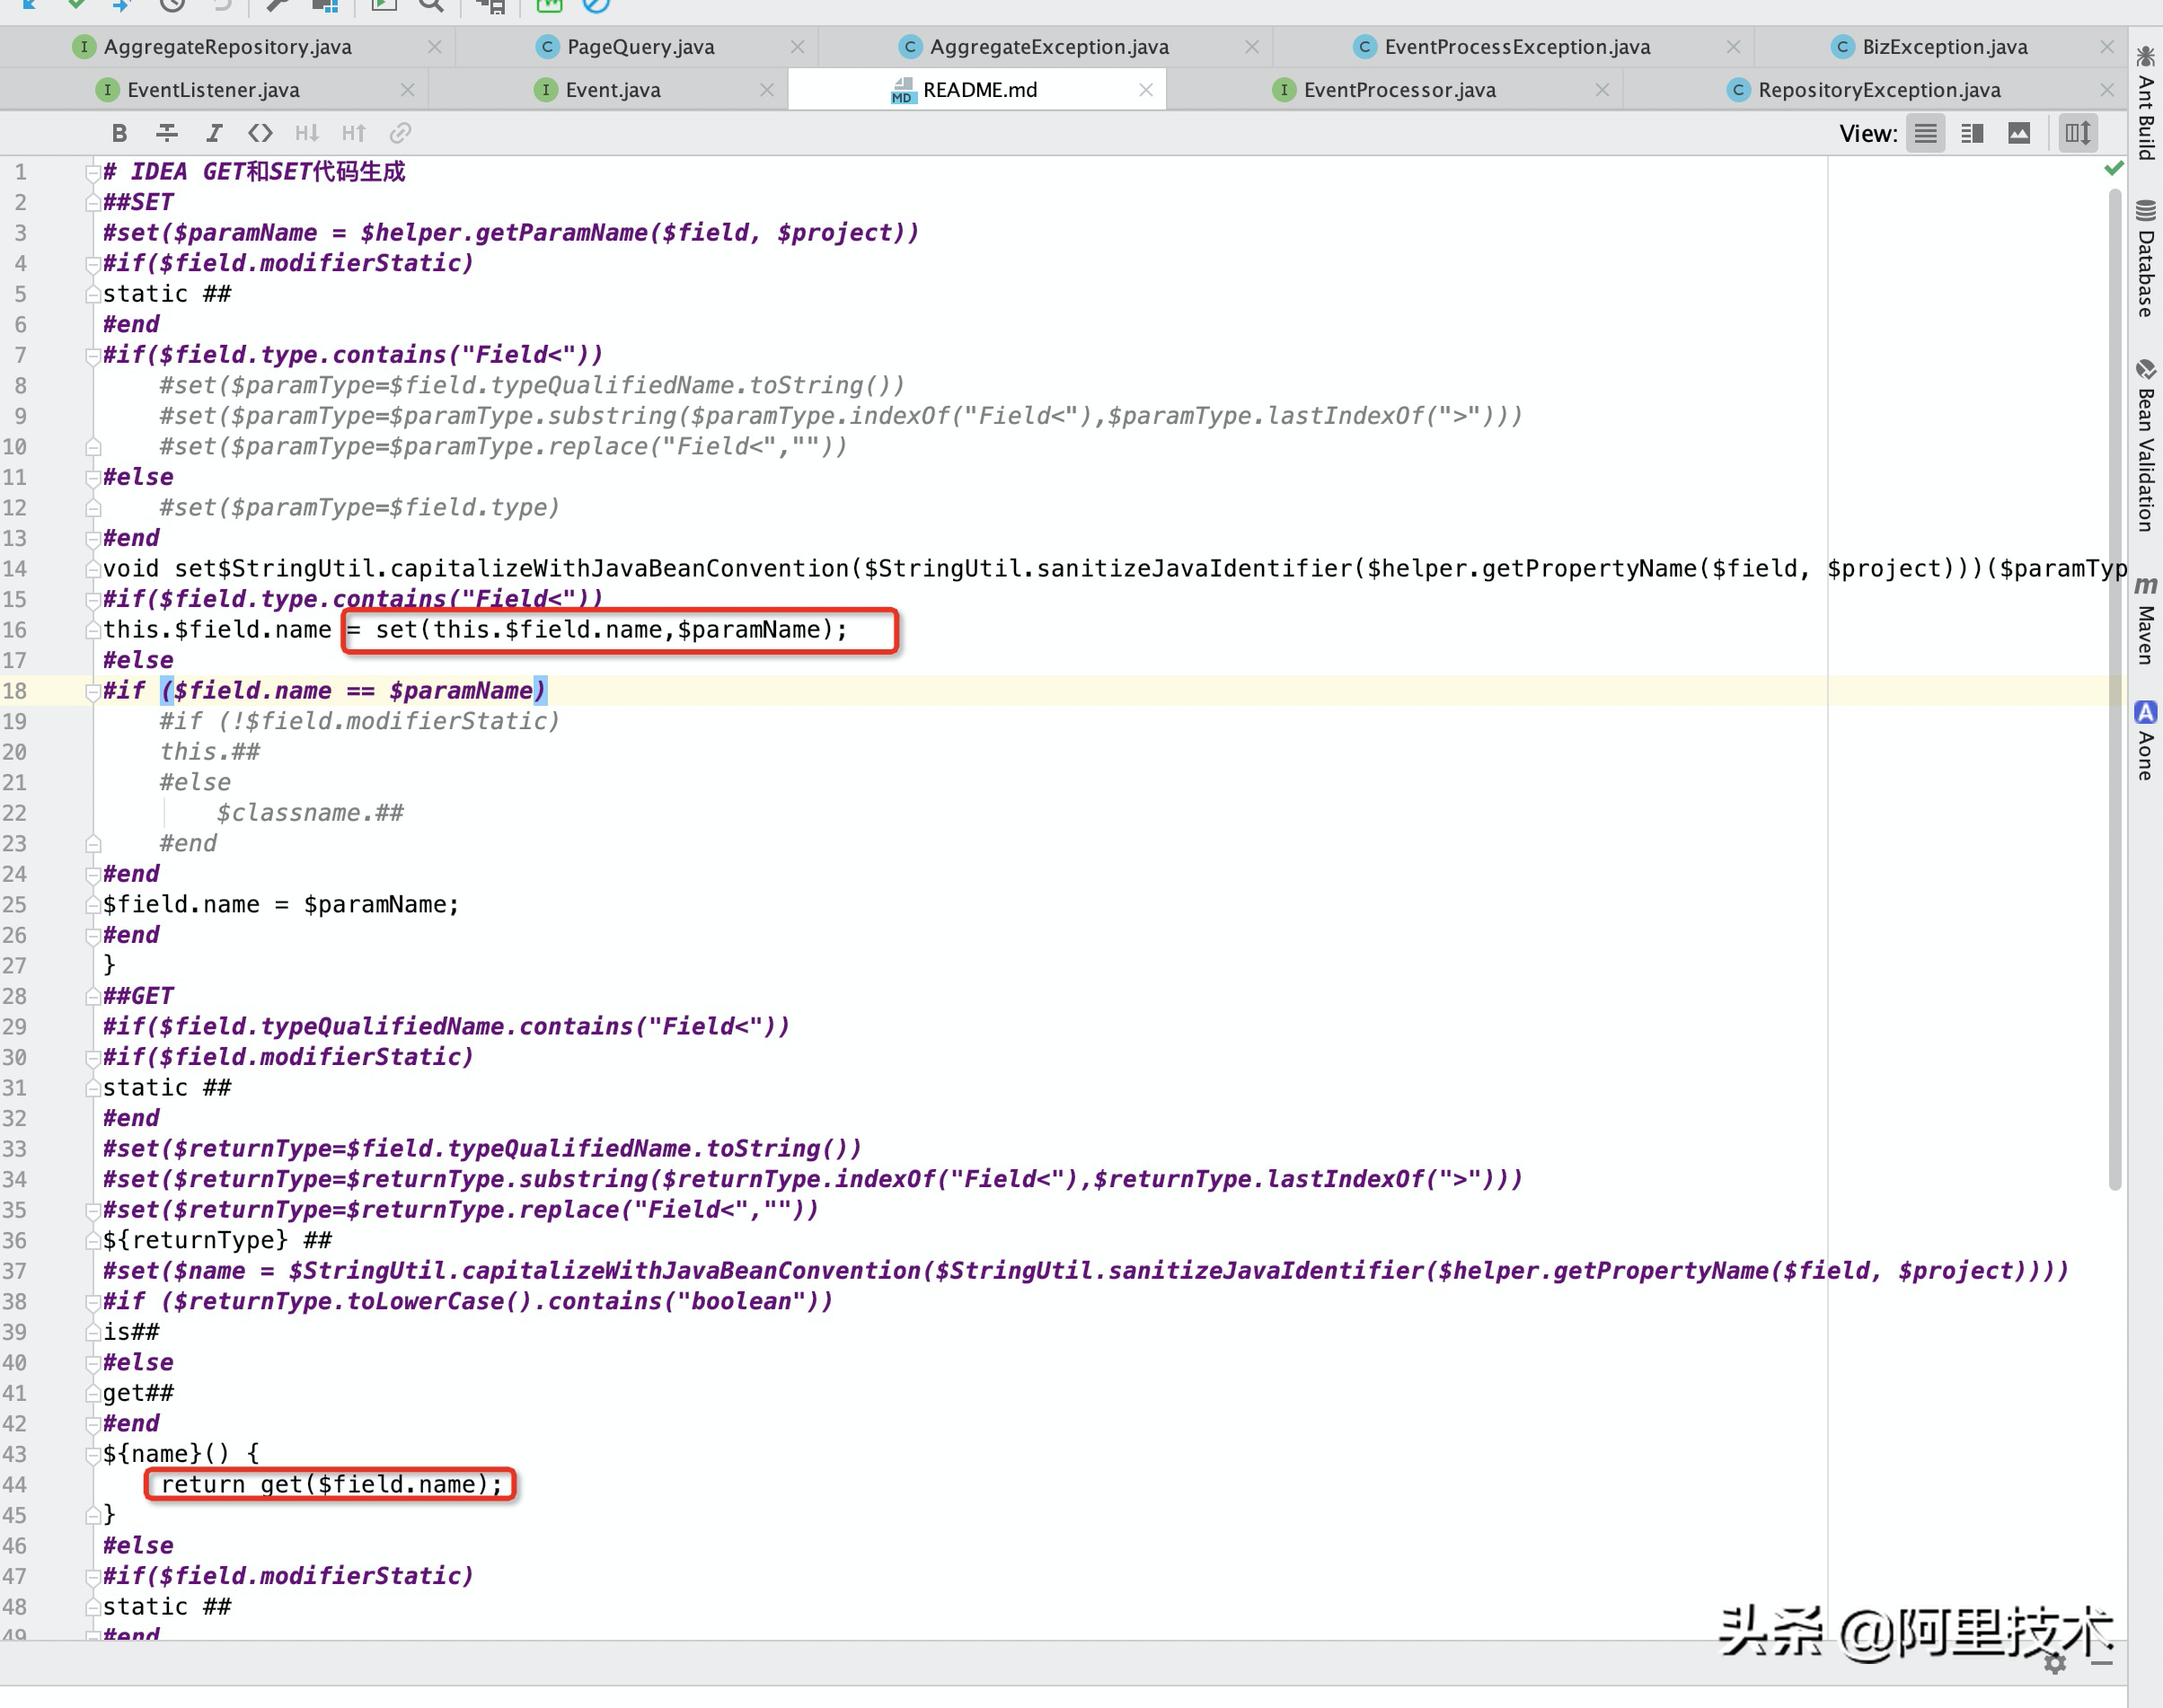
Task: Switch to editor-only view
Action: pyautogui.click(x=1925, y=133)
